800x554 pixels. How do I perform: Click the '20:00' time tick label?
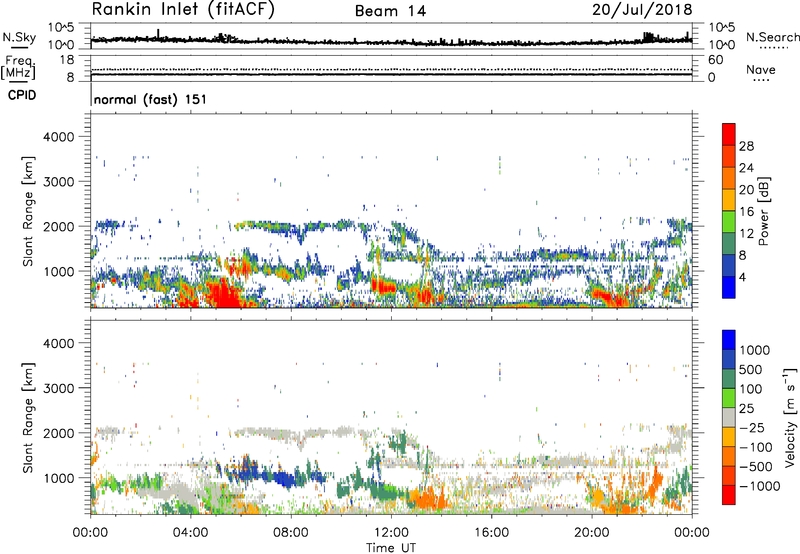[591, 533]
